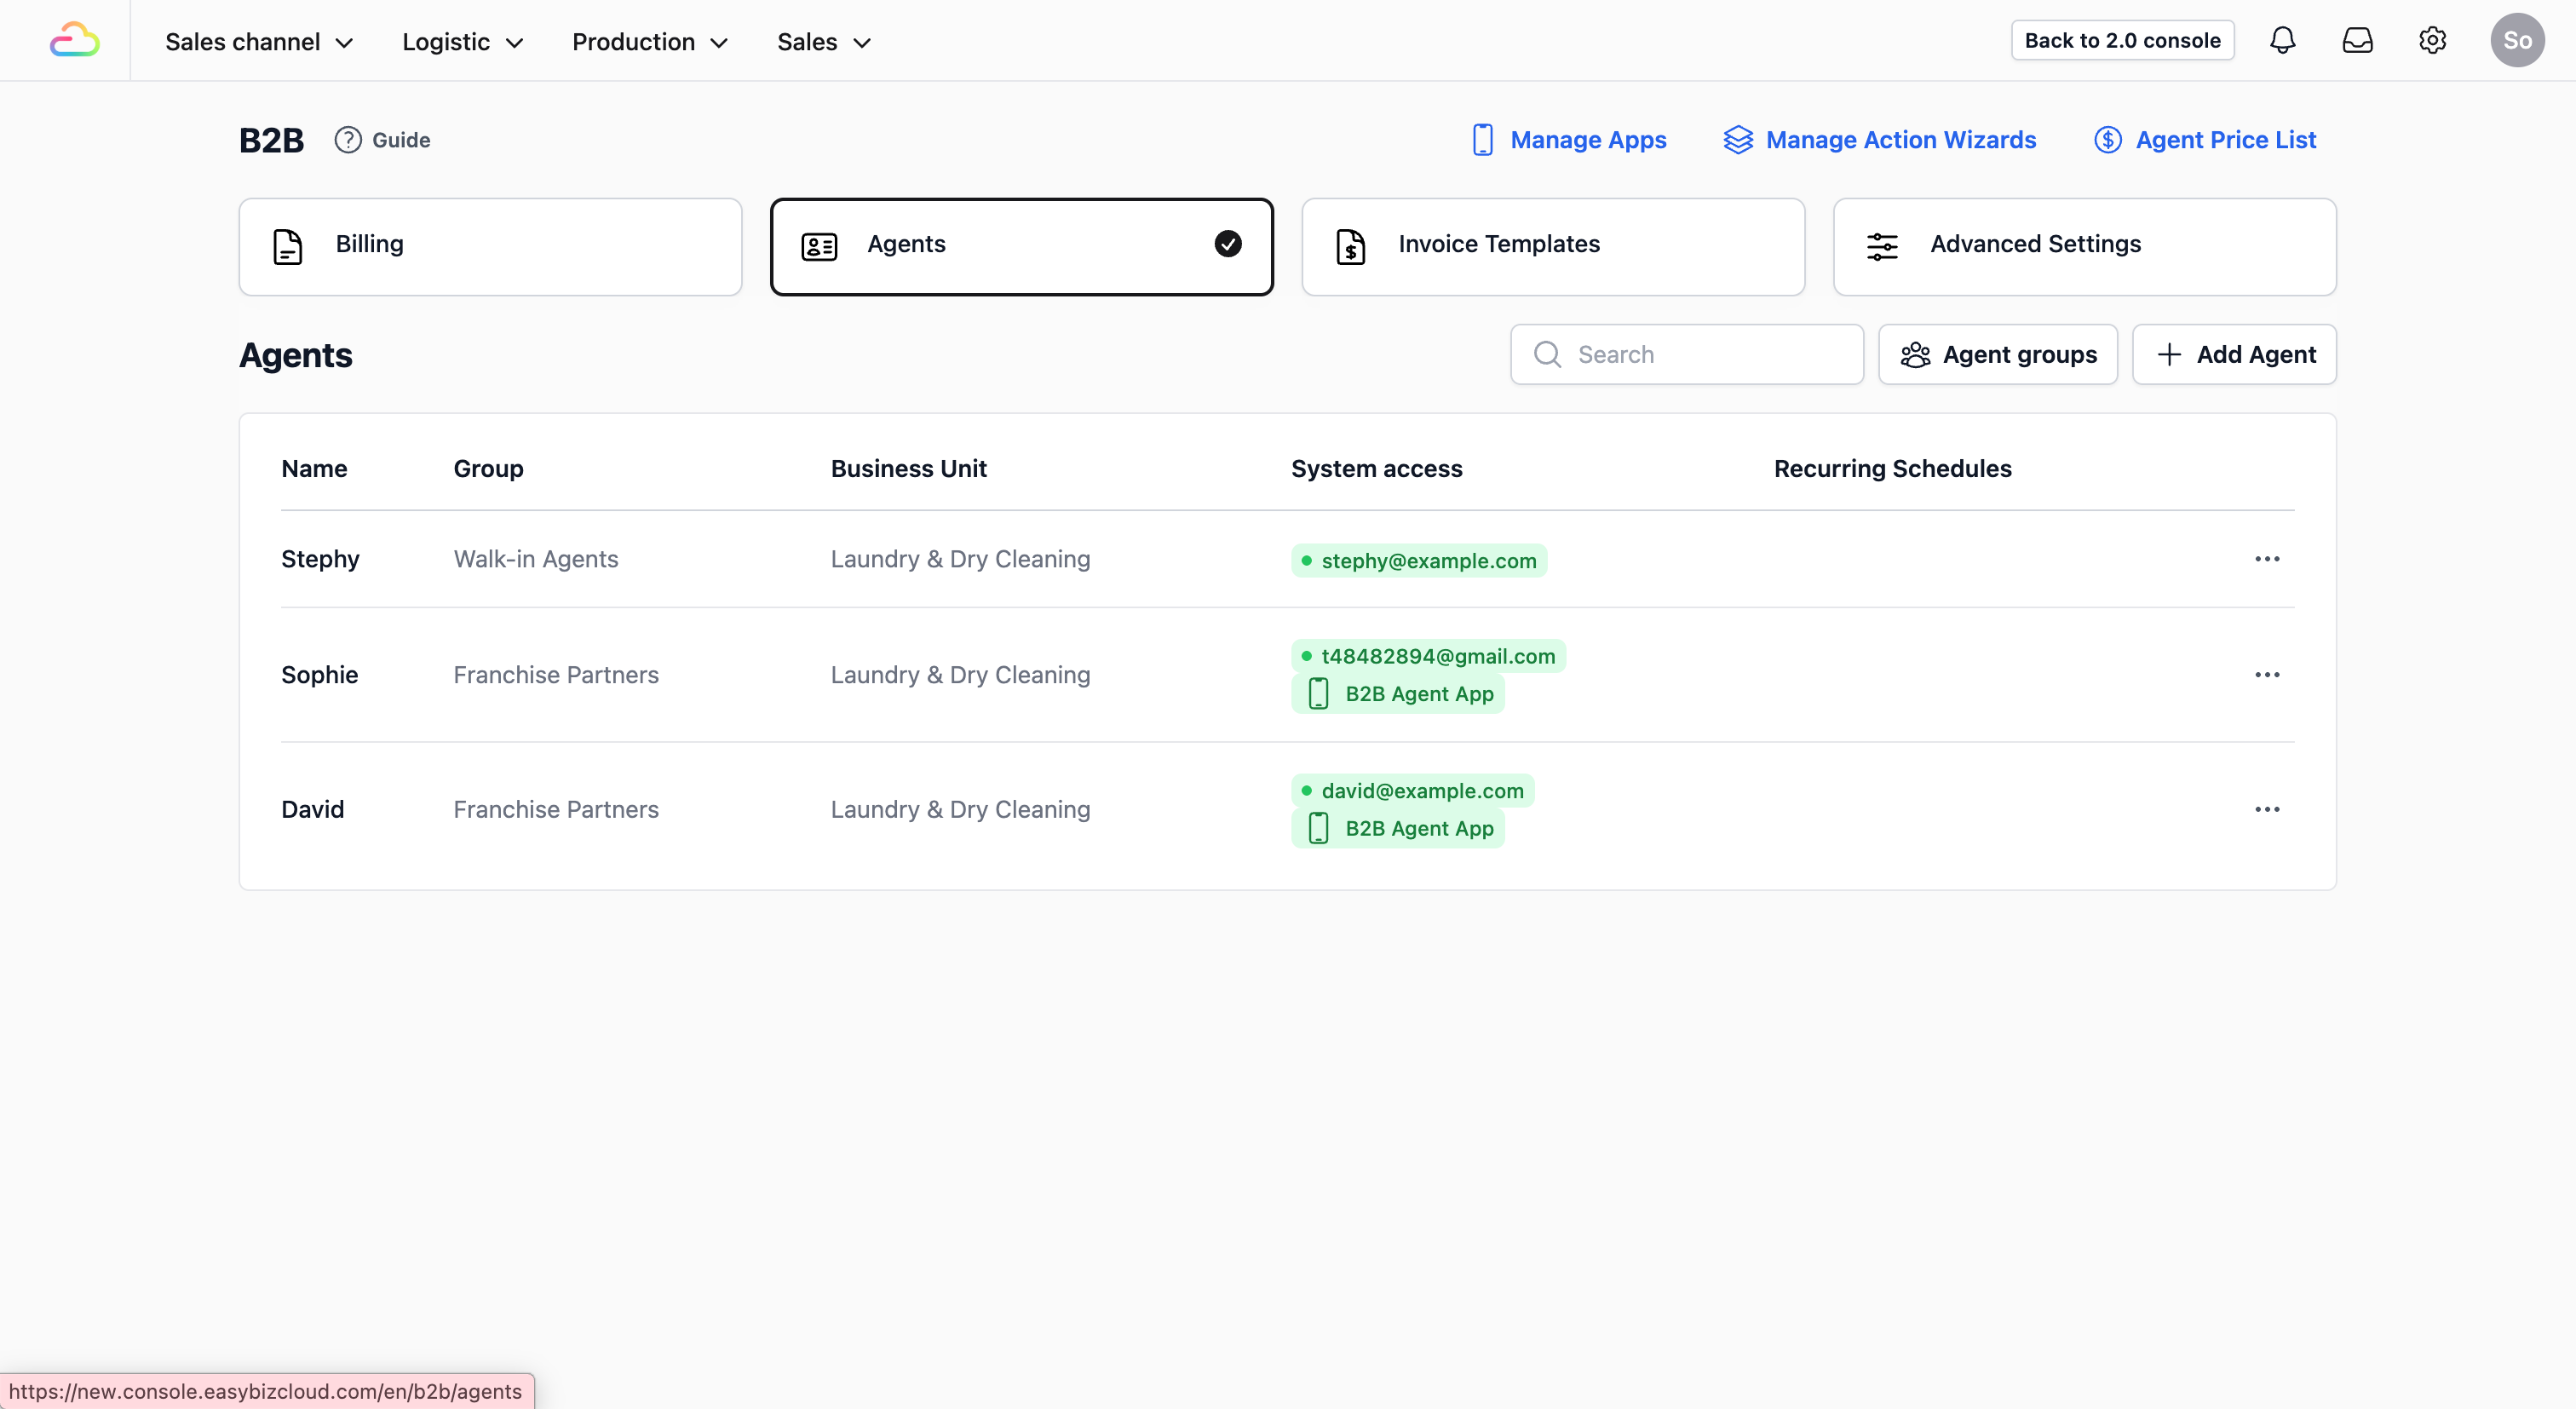Viewport: 2576px width, 1409px height.
Task: Switch to the Billing tab
Action: tap(490, 246)
